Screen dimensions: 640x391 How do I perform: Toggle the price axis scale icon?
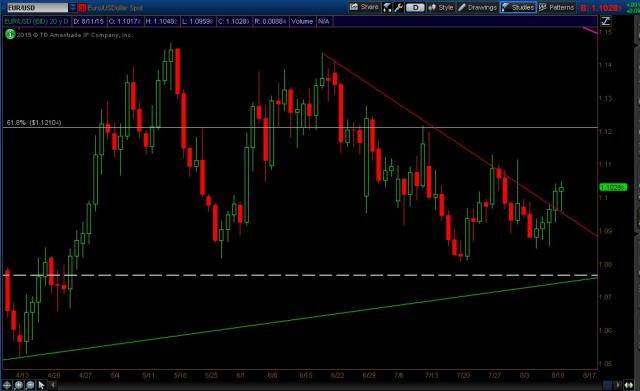click(605, 21)
